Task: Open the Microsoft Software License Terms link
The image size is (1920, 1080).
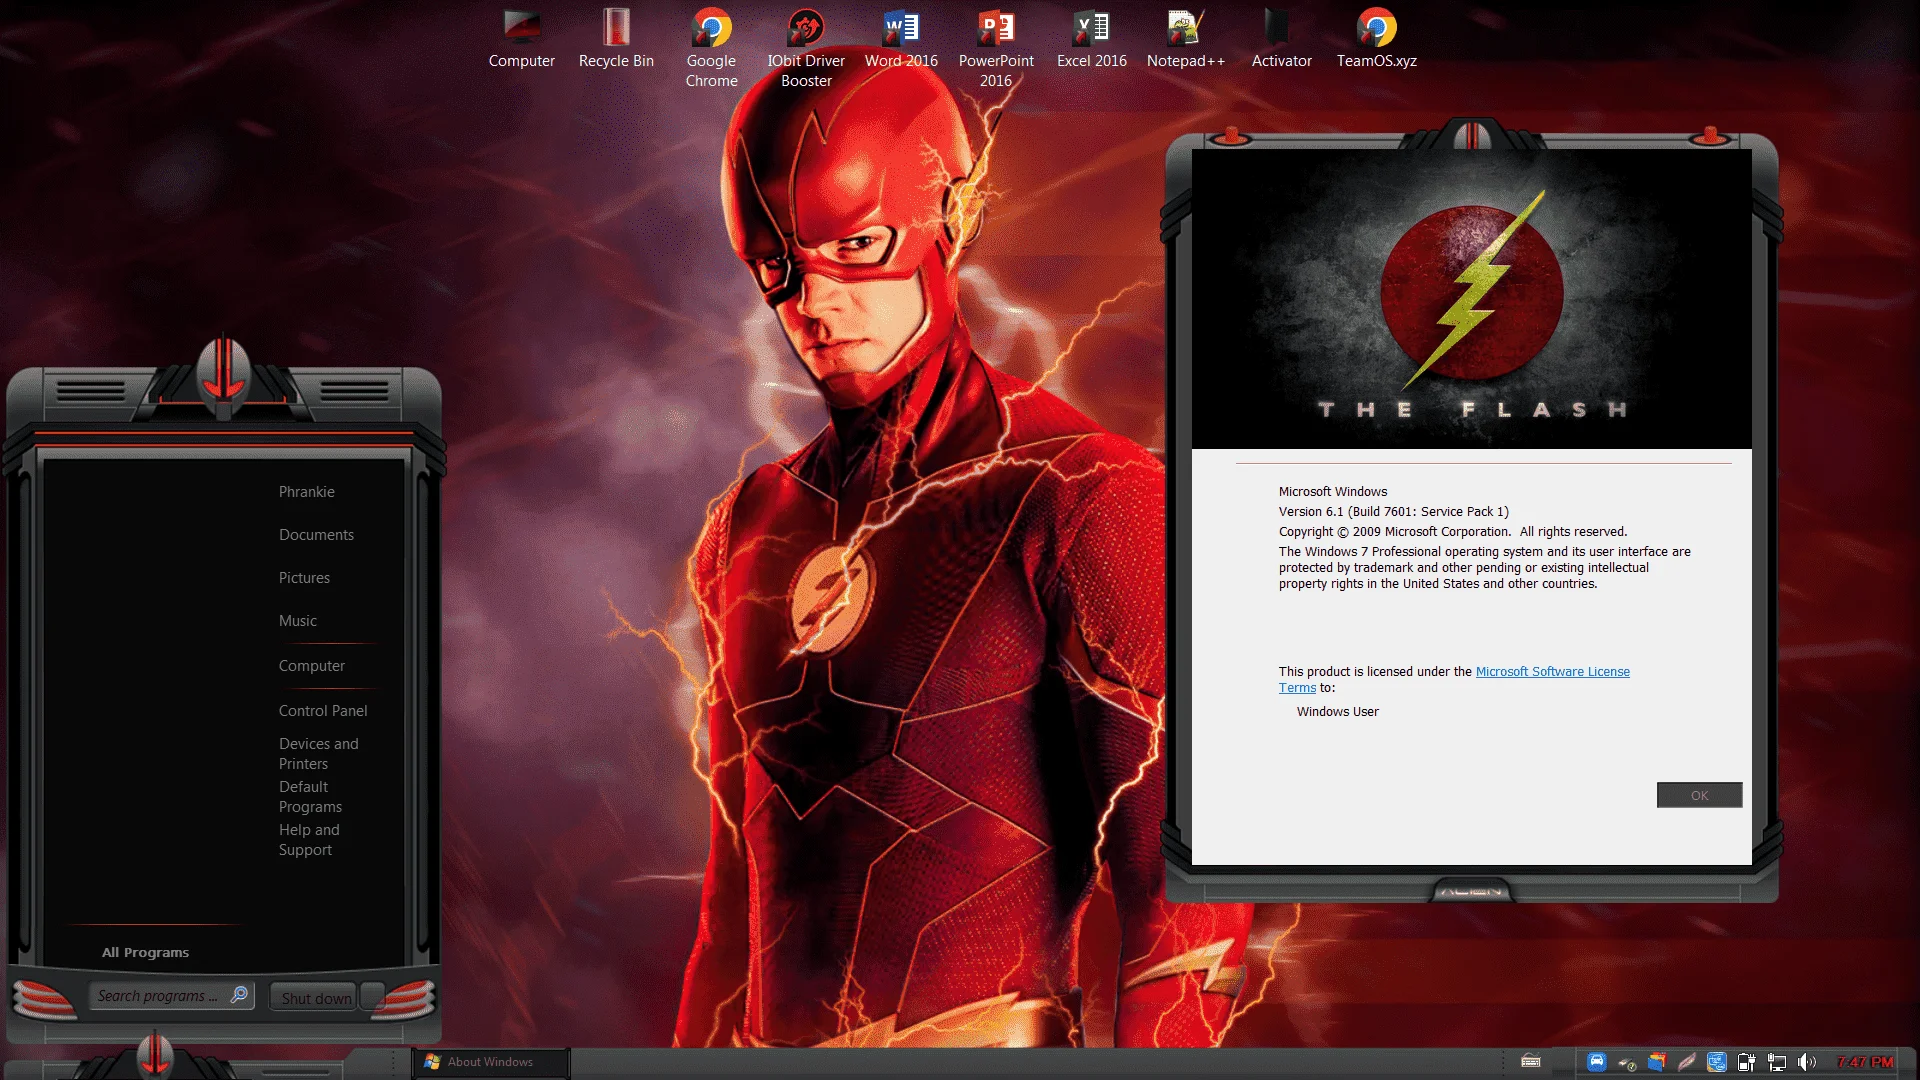Action: pyautogui.click(x=1552, y=672)
